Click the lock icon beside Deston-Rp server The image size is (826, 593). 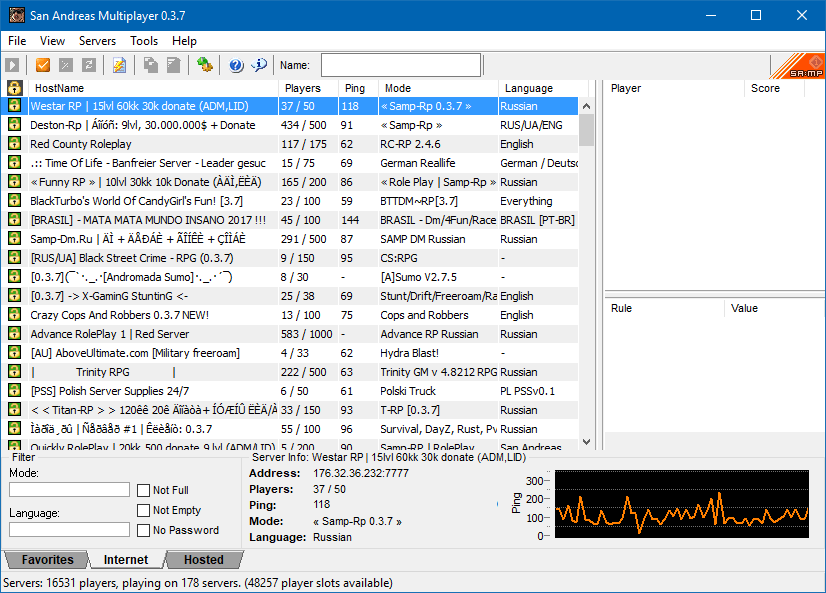(x=15, y=125)
